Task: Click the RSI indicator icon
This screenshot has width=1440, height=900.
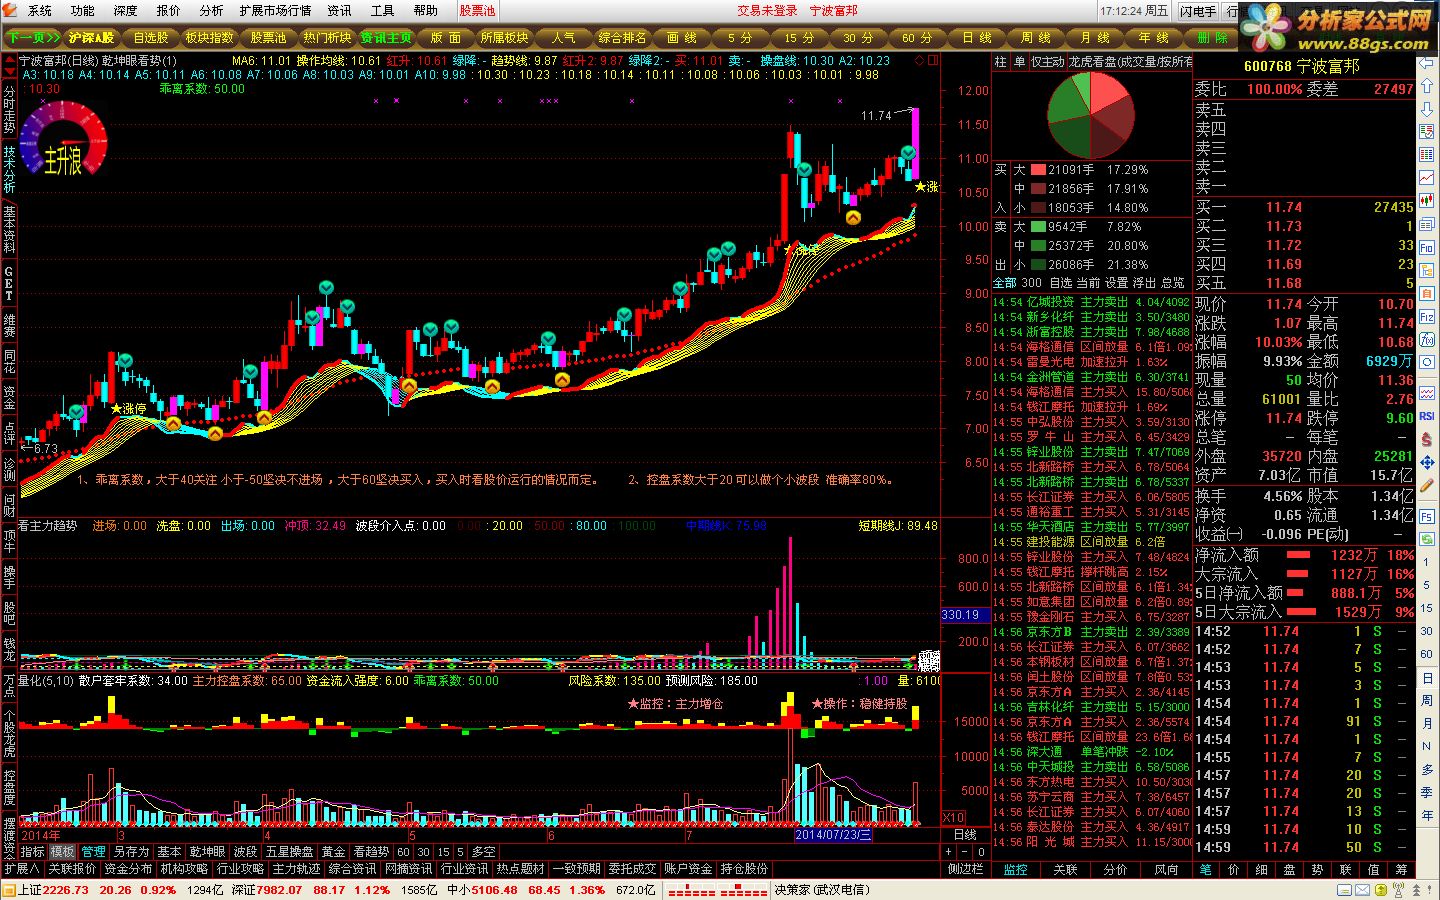Action: (x=1427, y=416)
